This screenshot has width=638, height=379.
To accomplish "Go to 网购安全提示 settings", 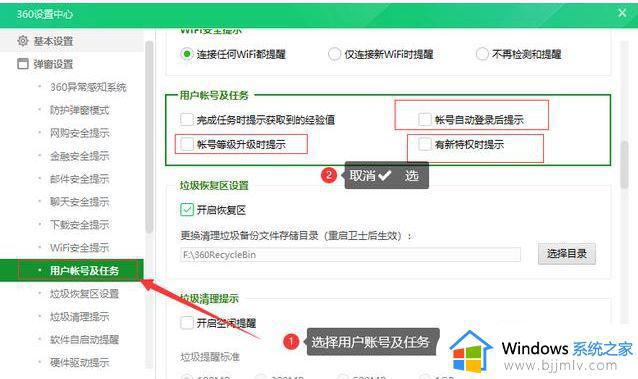I will (79, 133).
